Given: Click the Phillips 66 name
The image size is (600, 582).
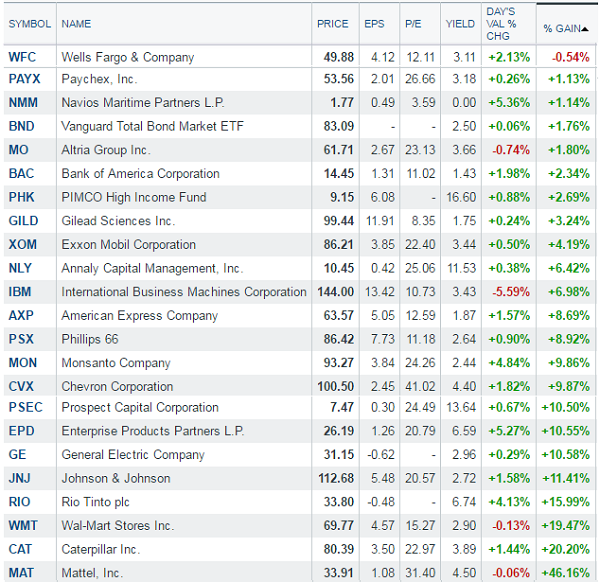Looking at the screenshot, I should pyautogui.click(x=90, y=339).
